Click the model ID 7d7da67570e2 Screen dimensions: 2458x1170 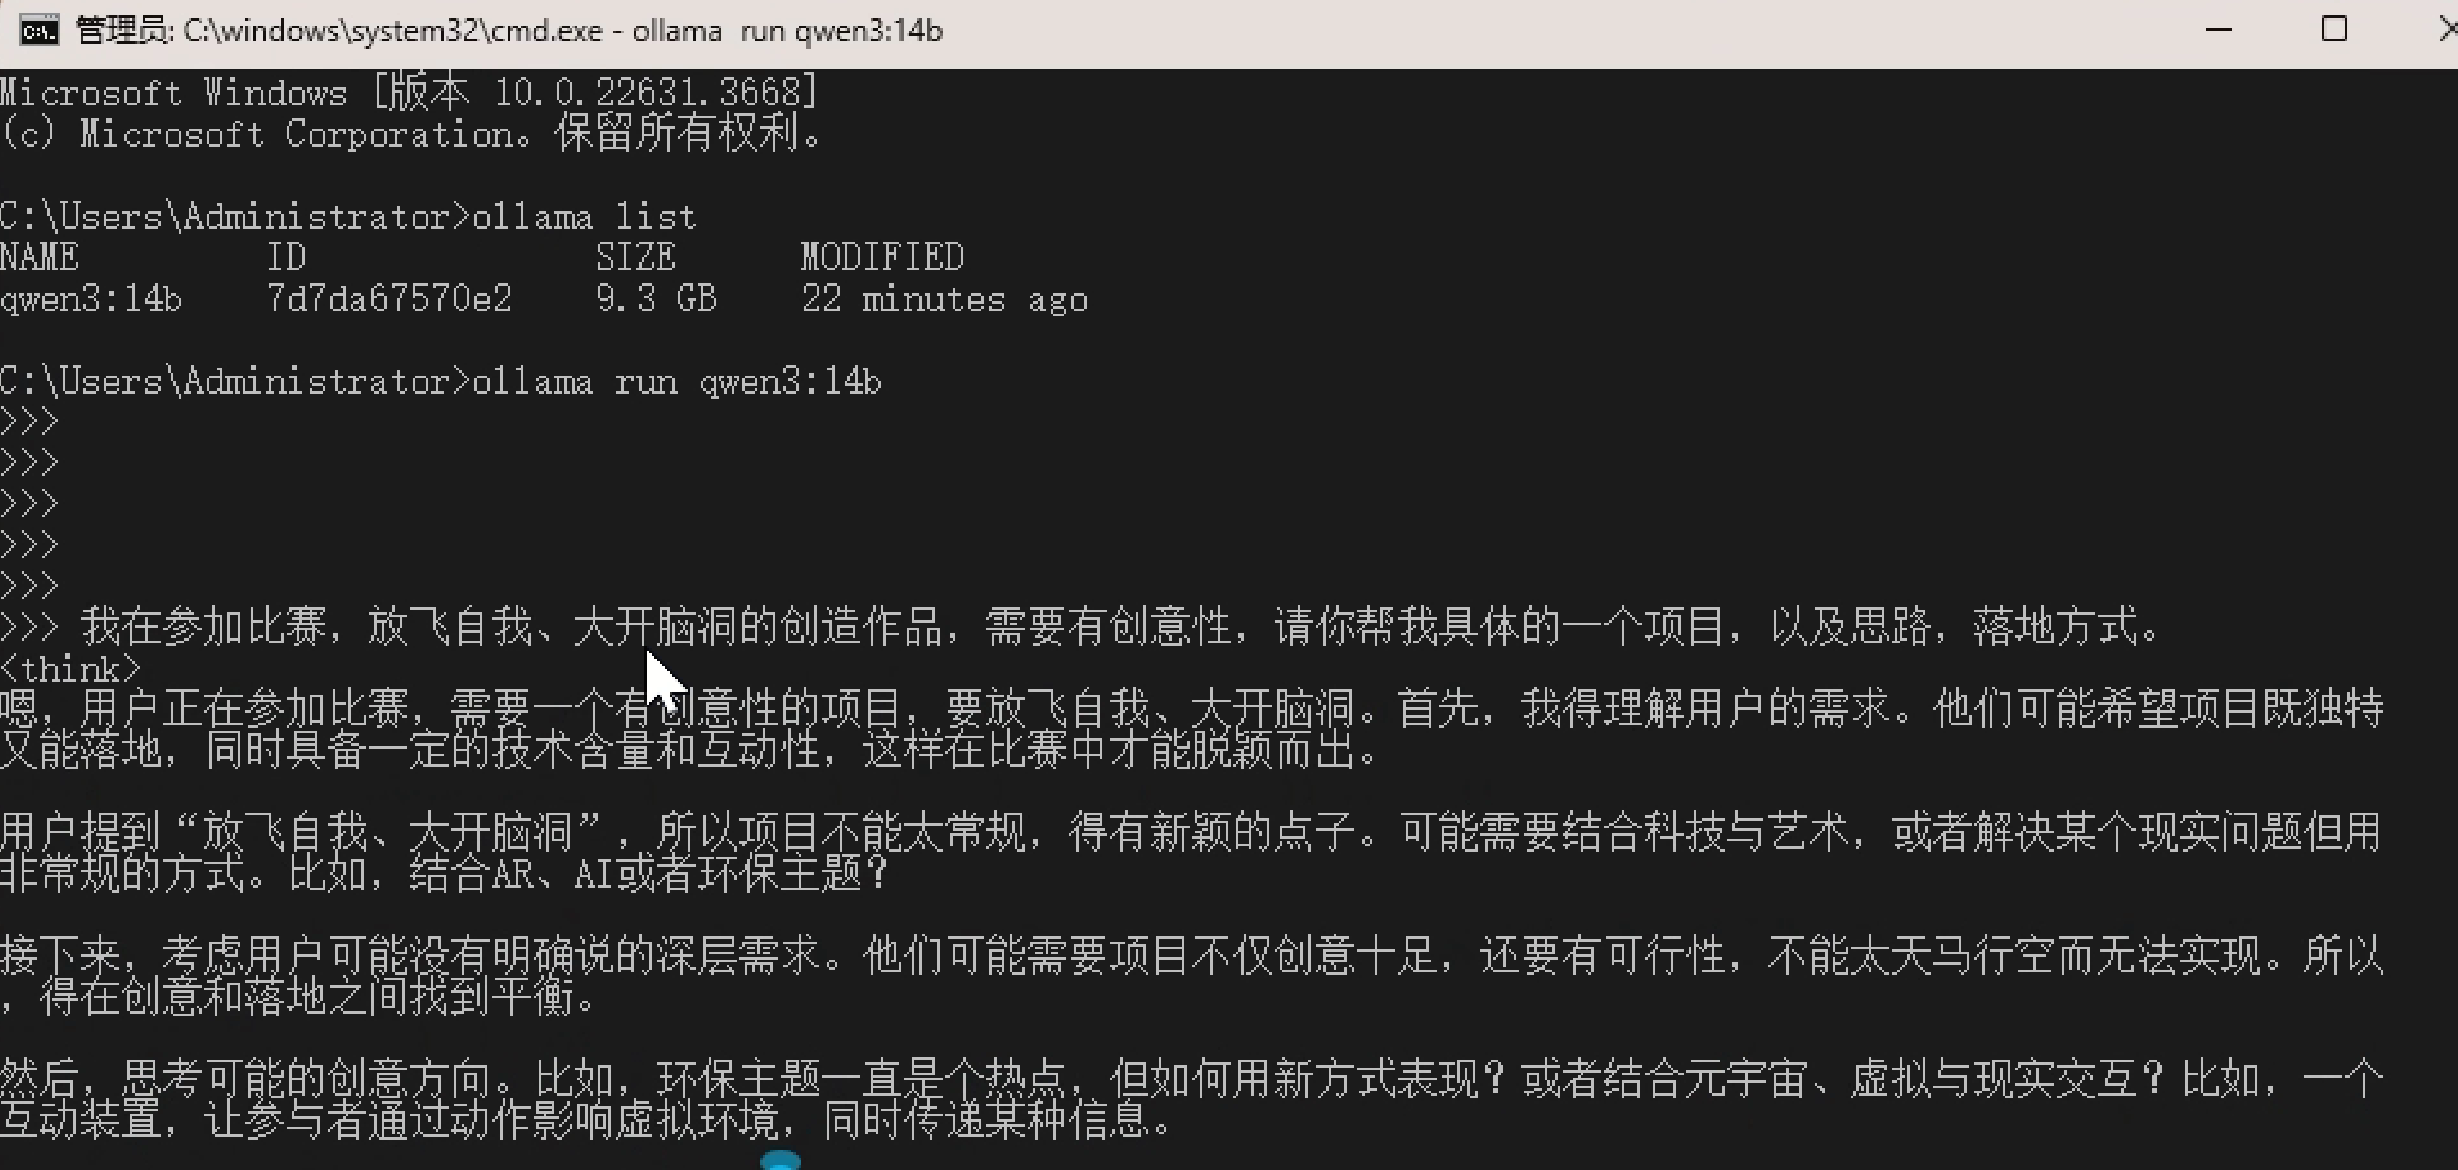pyautogui.click(x=389, y=298)
